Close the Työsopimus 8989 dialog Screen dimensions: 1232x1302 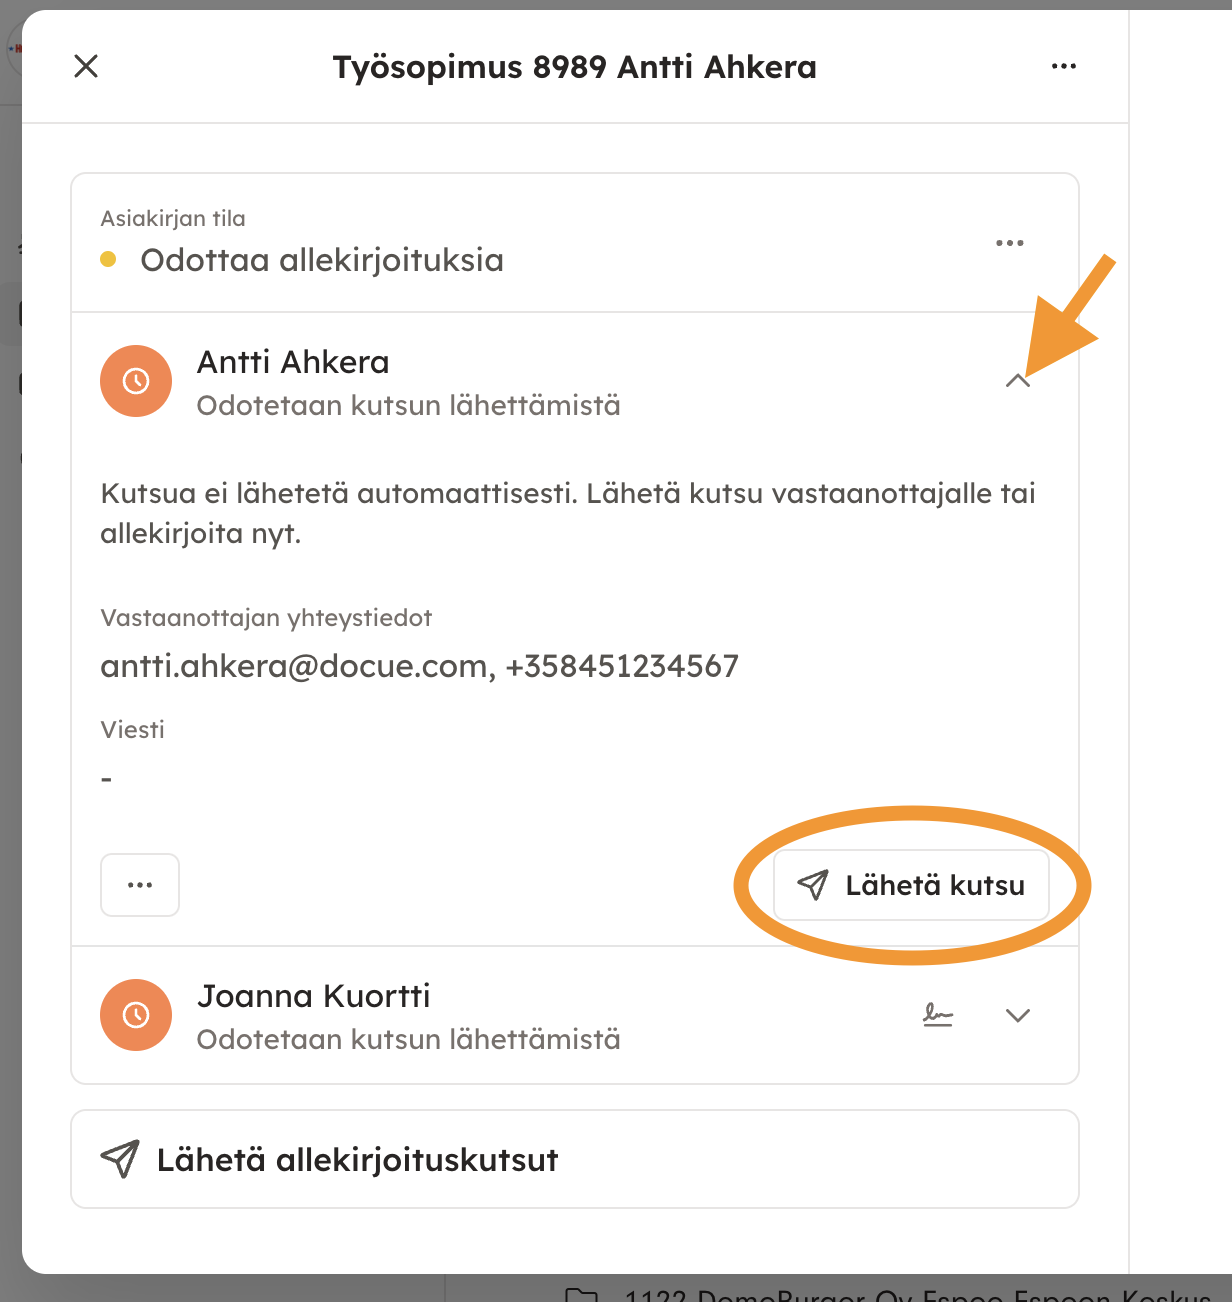(x=86, y=67)
